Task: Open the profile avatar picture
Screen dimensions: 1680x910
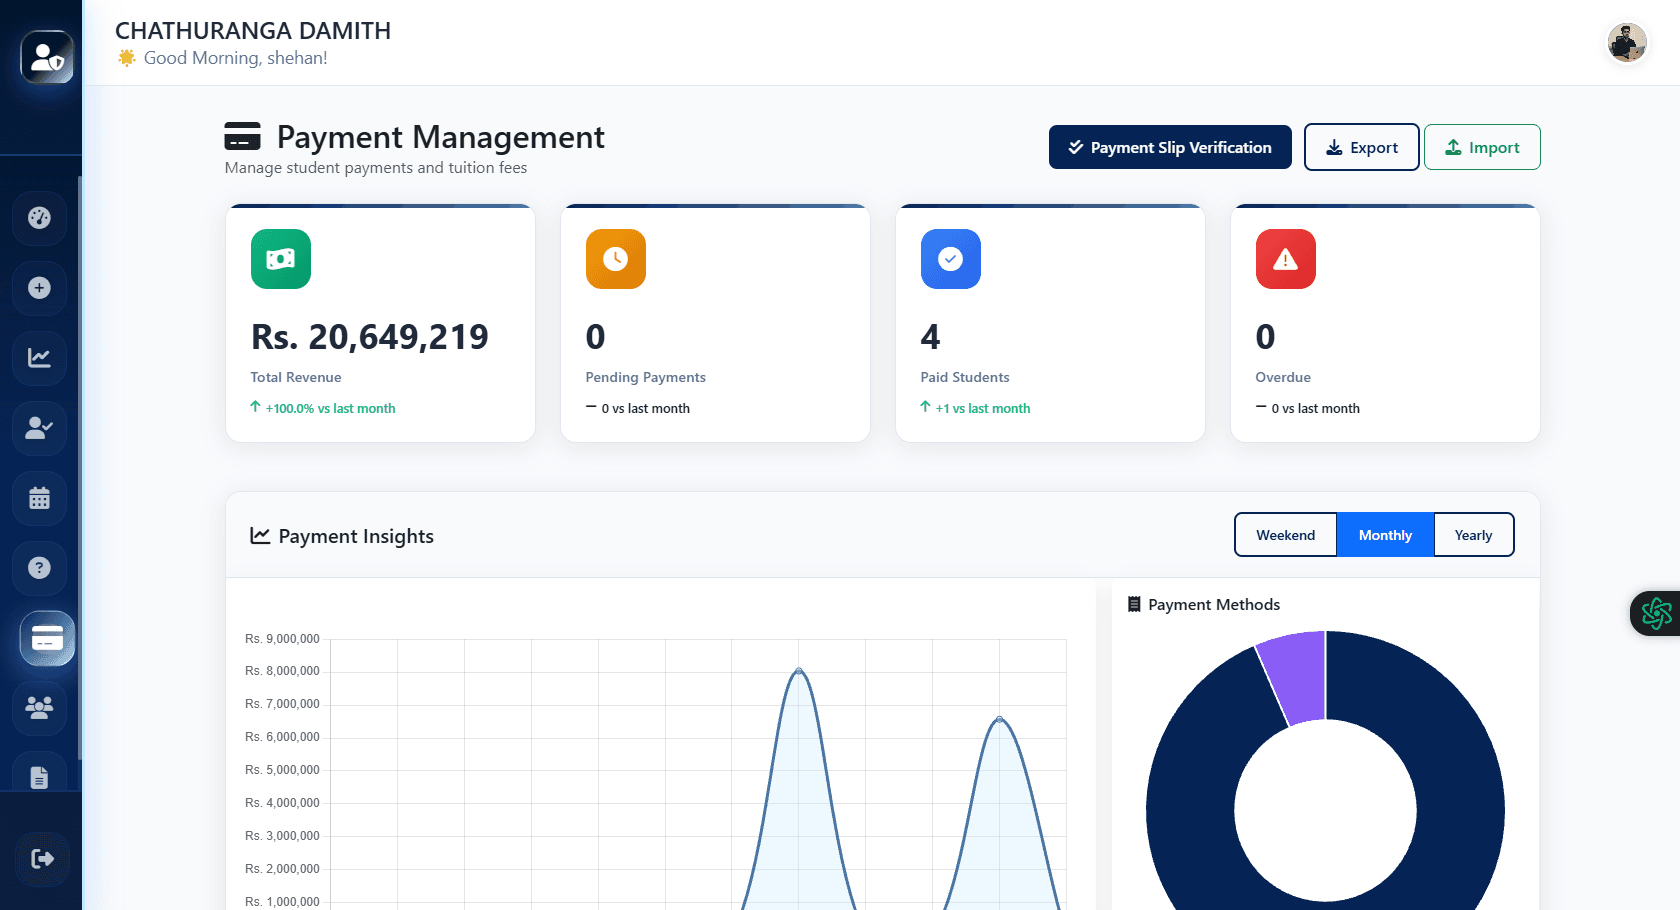Action: (1627, 43)
